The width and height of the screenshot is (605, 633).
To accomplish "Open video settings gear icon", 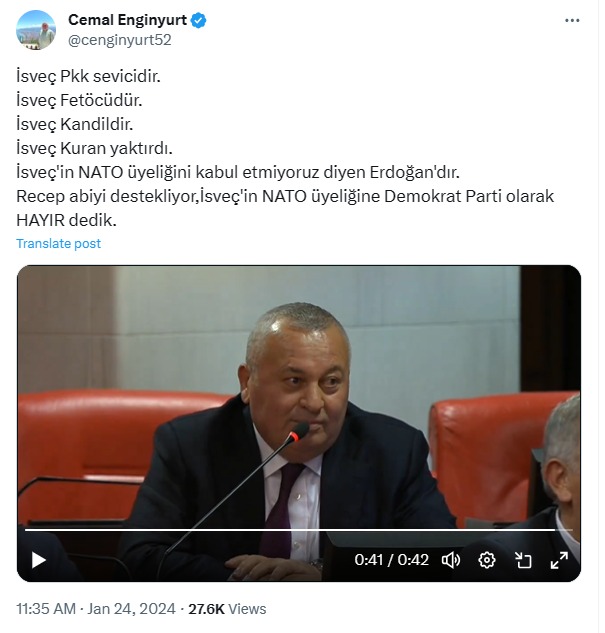I will pyautogui.click(x=487, y=560).
